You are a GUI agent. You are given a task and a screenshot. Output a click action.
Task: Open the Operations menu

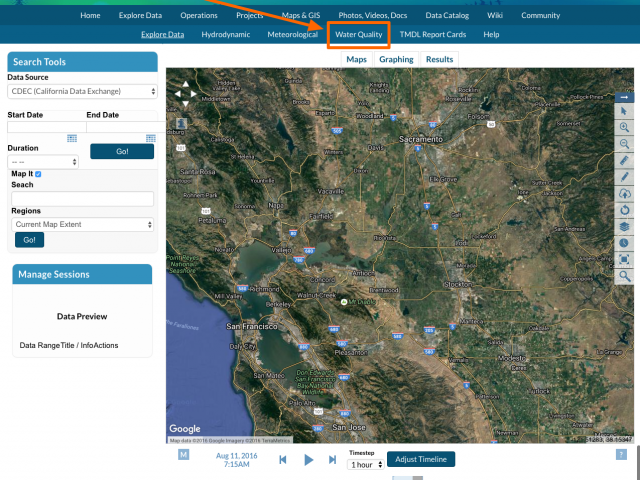(x=199, y=16)
